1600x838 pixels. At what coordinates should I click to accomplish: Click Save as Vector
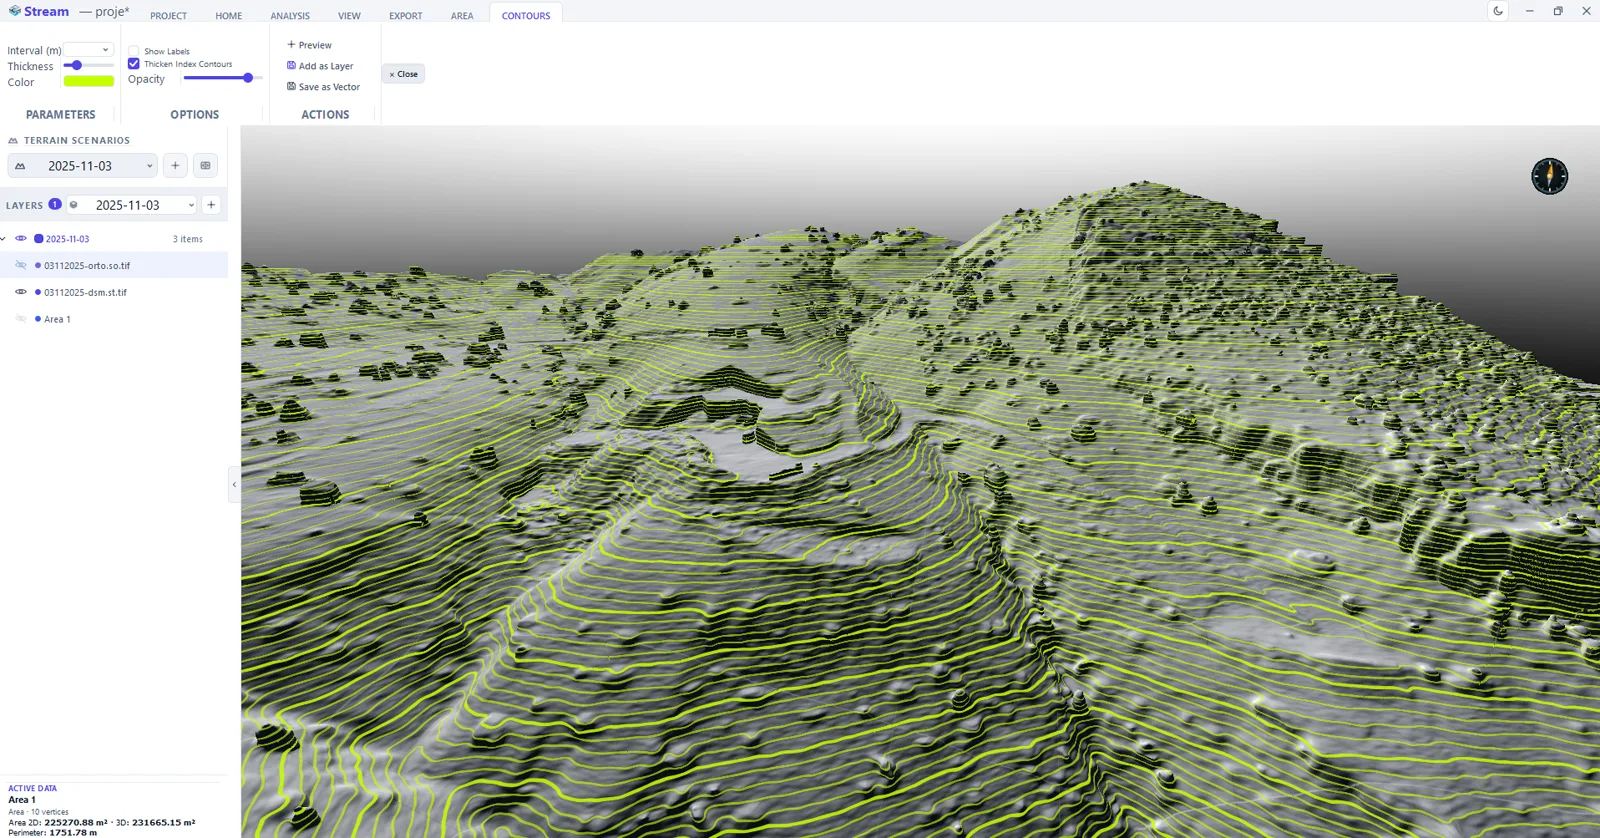324,87
